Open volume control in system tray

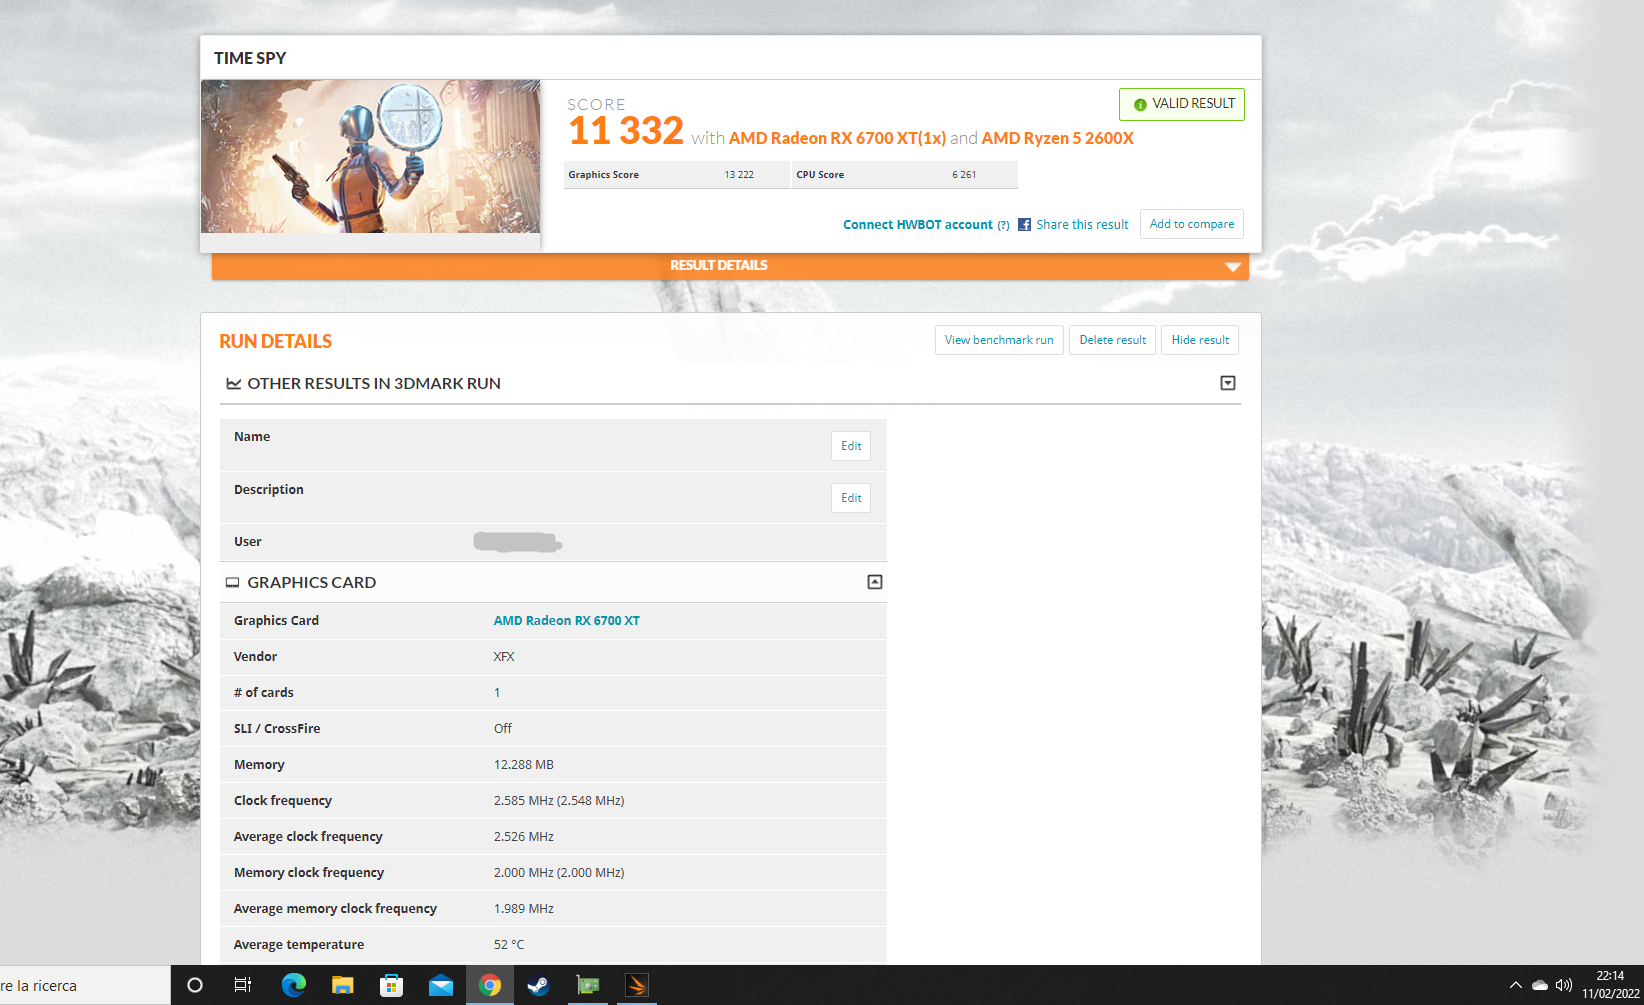click(x=1564, y=985)
